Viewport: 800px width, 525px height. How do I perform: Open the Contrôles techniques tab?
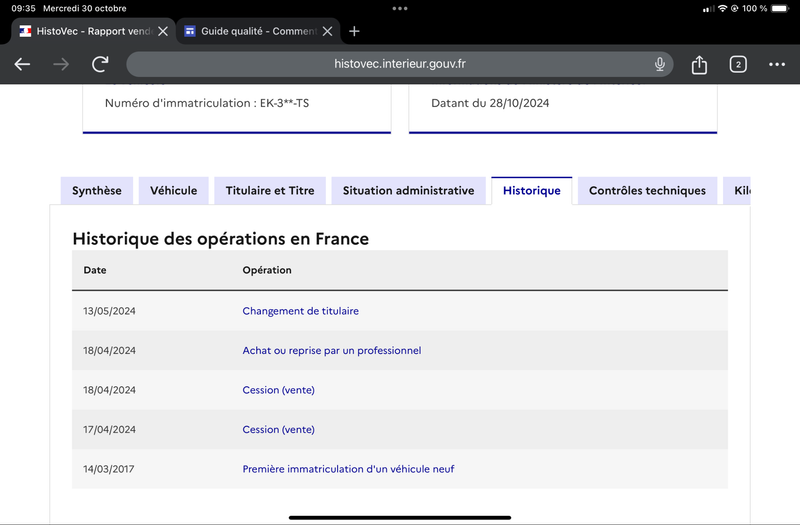(647, 191)
